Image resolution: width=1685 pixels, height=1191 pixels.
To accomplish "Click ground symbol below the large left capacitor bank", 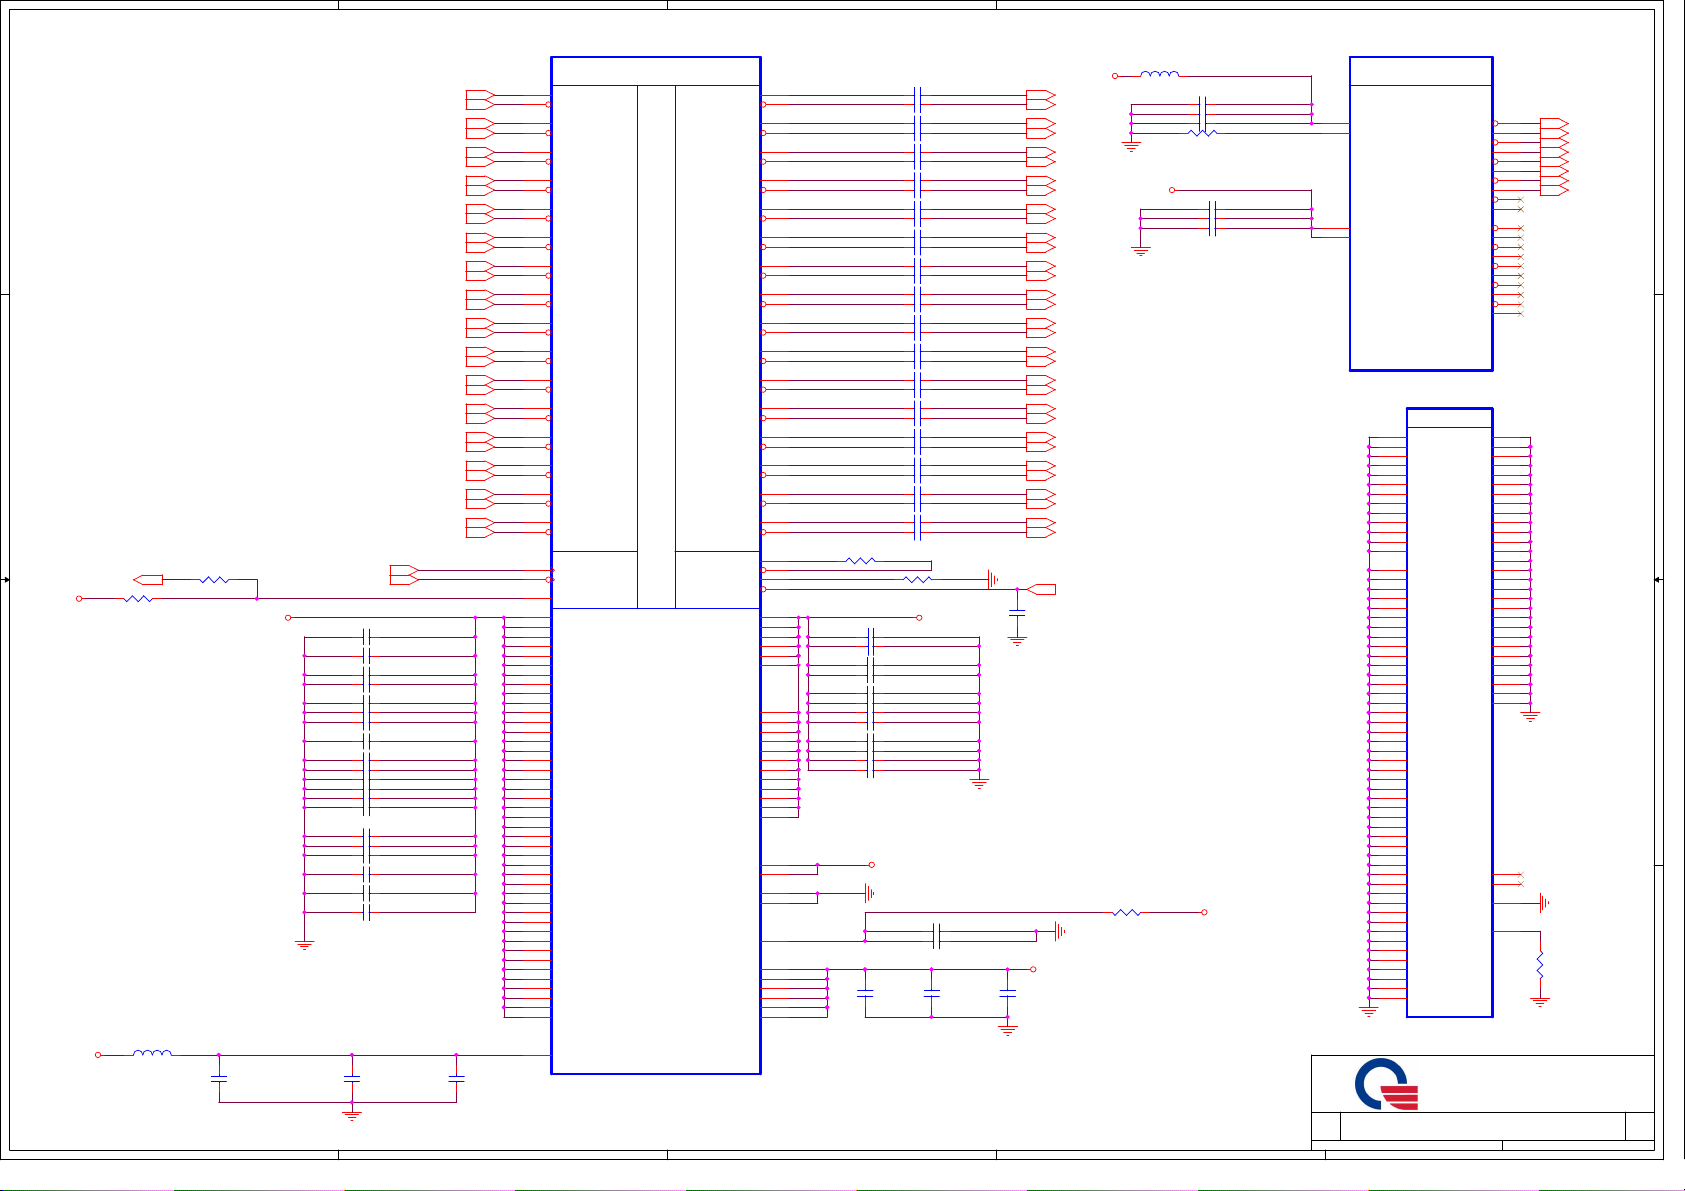I will coord(305,944).
